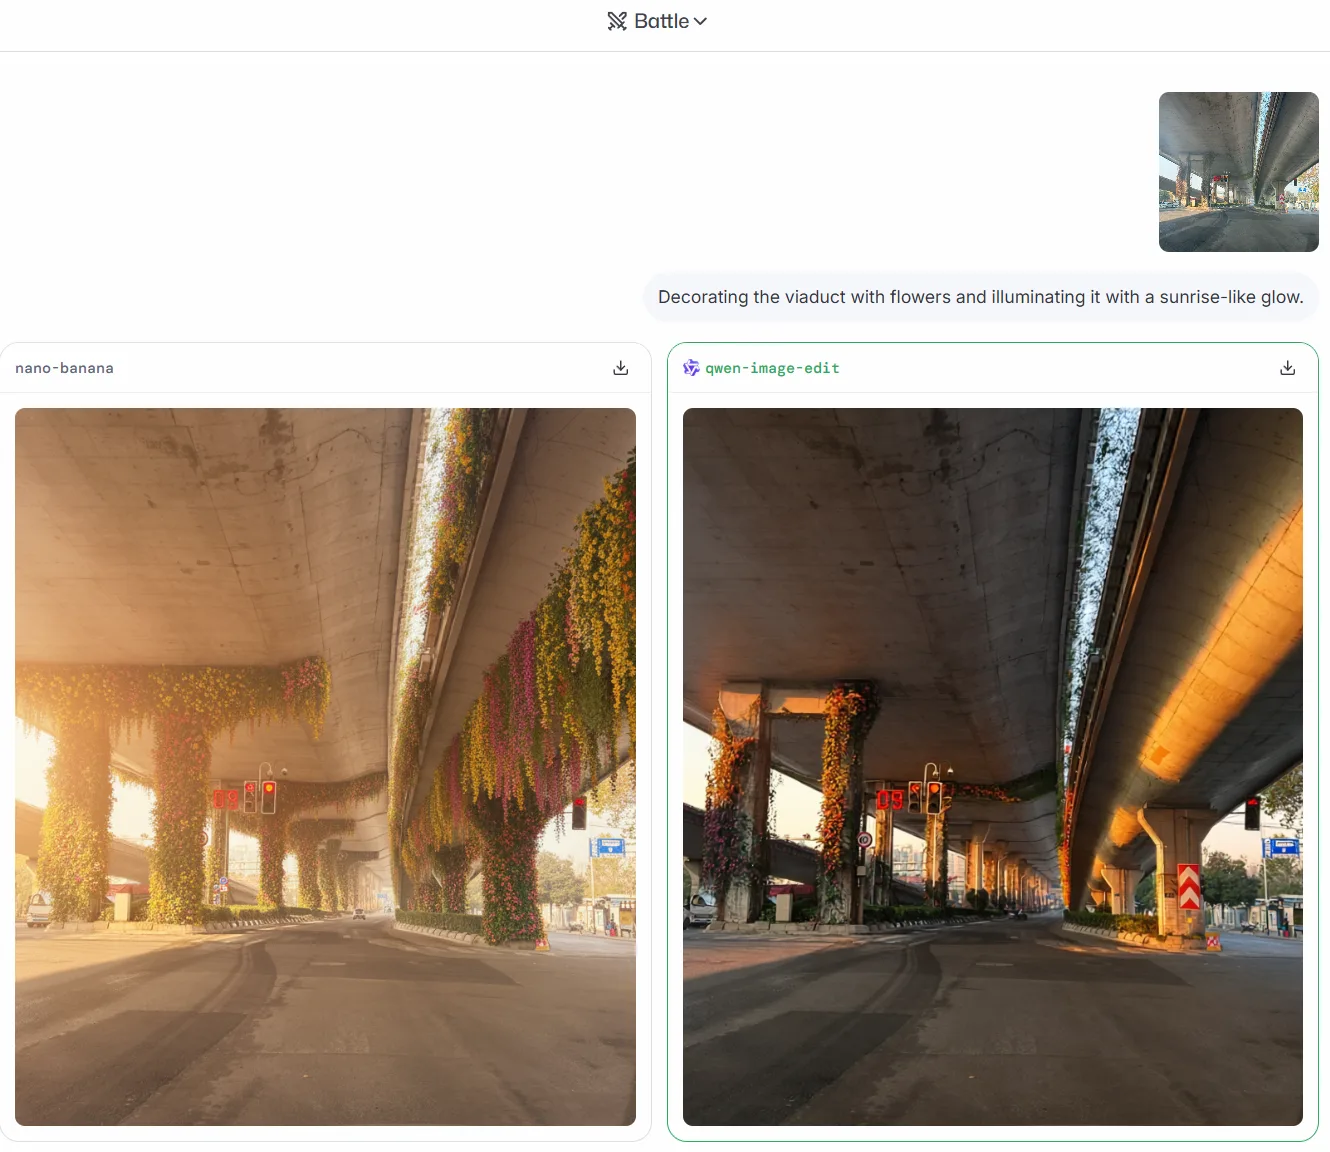
Task: Click red-white chevron marker in qwen image
Action: 1188,886
